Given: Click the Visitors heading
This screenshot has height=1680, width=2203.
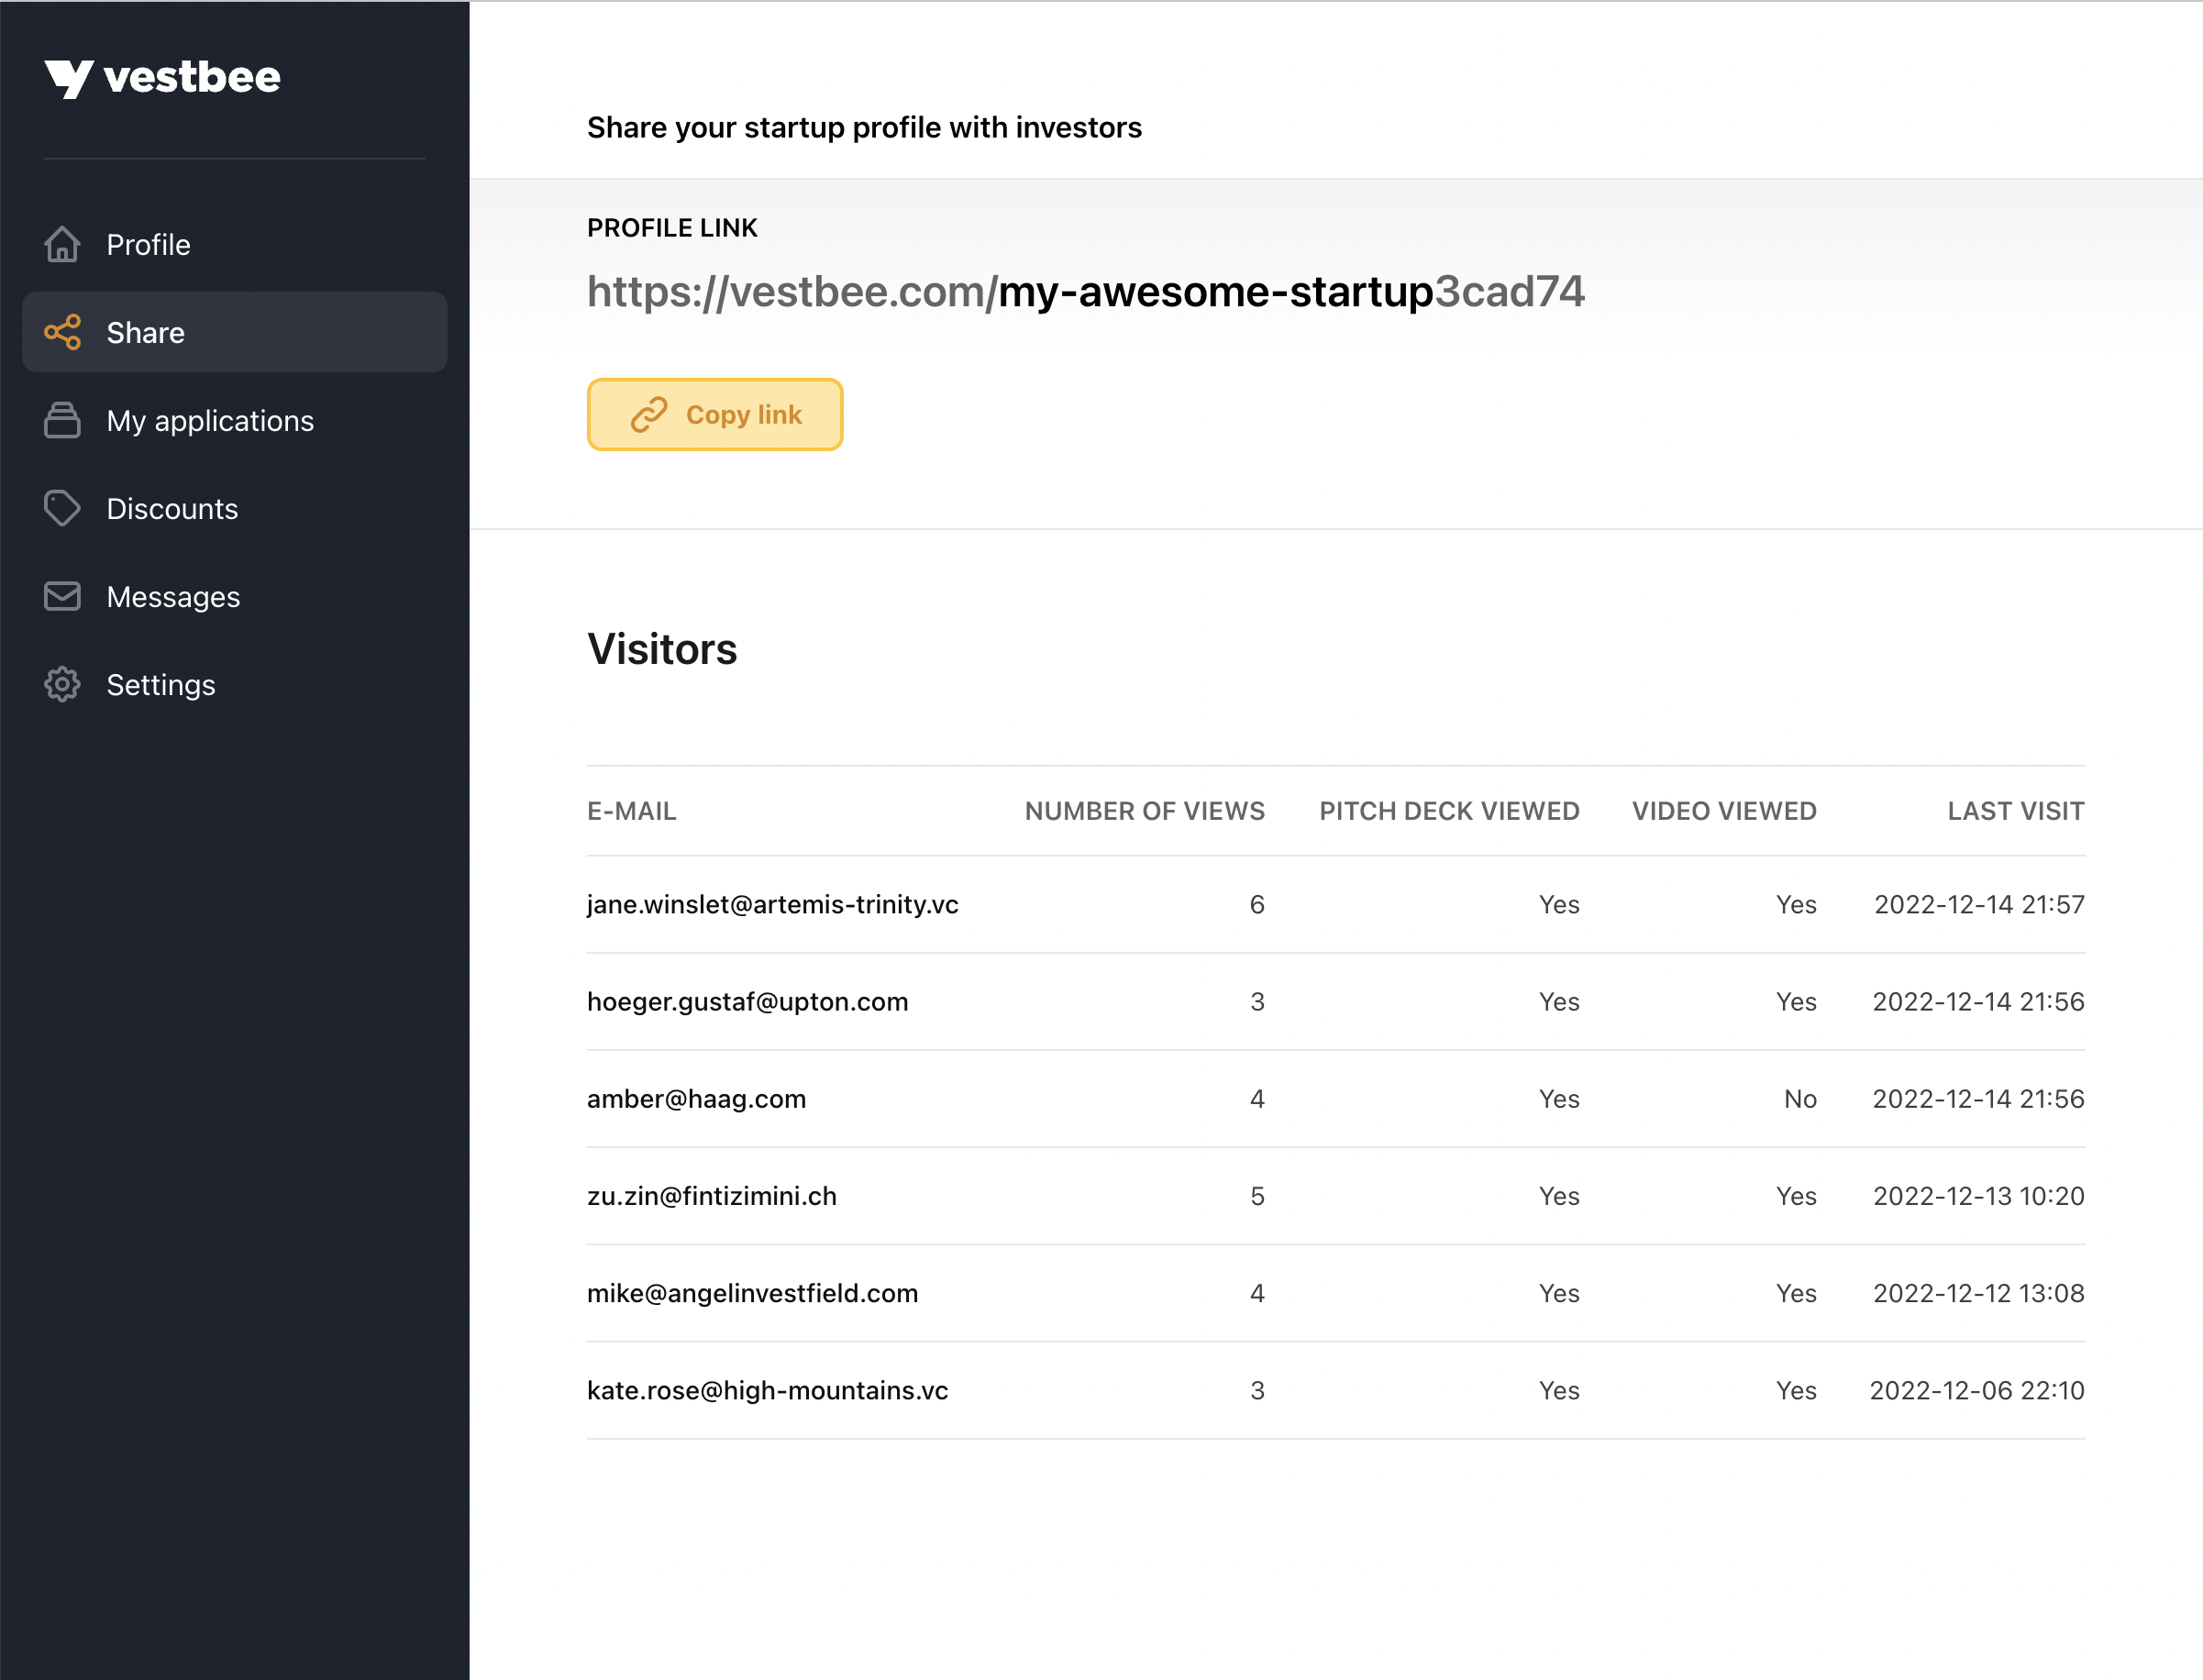Looking at the screenshot, I should [x=662, y=649].
